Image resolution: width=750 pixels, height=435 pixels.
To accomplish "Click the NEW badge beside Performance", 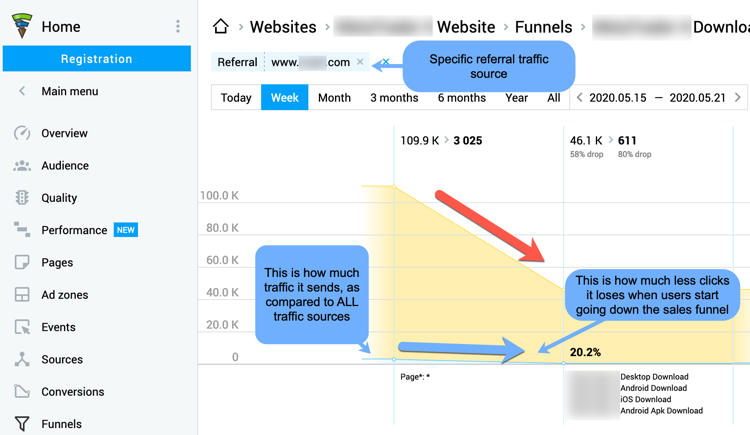I will 126,230.
